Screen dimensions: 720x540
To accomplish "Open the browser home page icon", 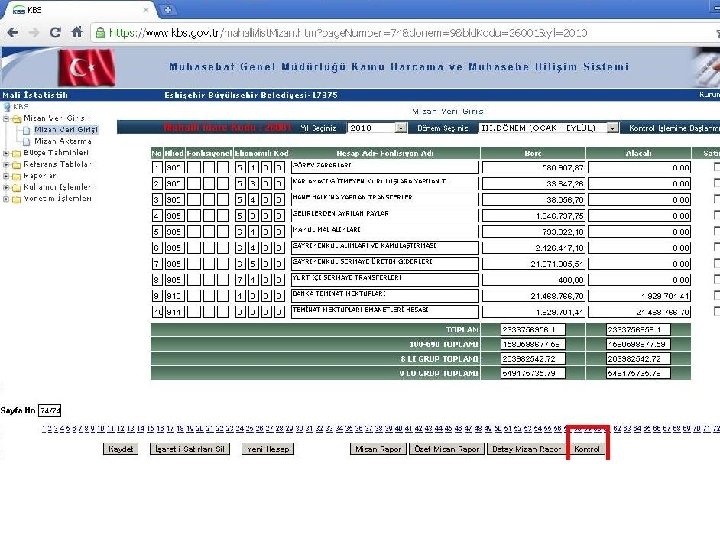I will (x=77, y=32).
